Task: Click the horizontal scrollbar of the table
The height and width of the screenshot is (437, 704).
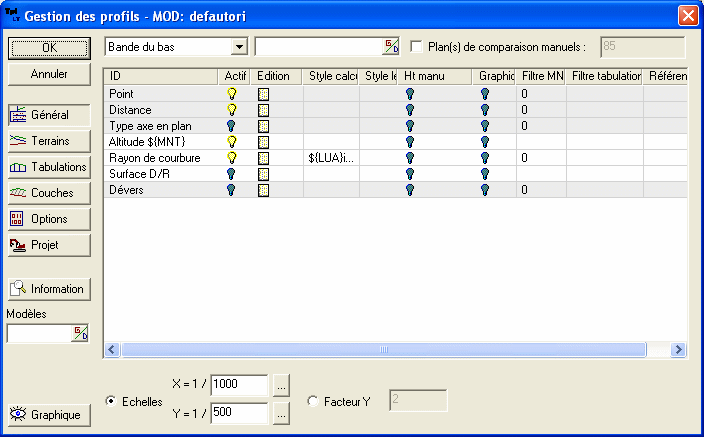Action: 380,349
